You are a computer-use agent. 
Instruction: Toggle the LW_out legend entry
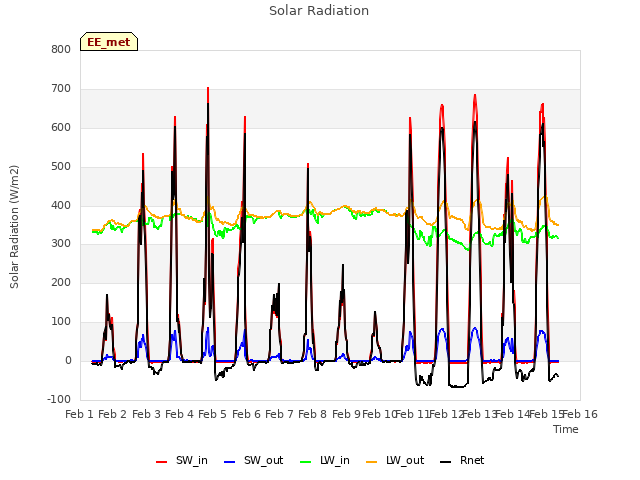395,460
